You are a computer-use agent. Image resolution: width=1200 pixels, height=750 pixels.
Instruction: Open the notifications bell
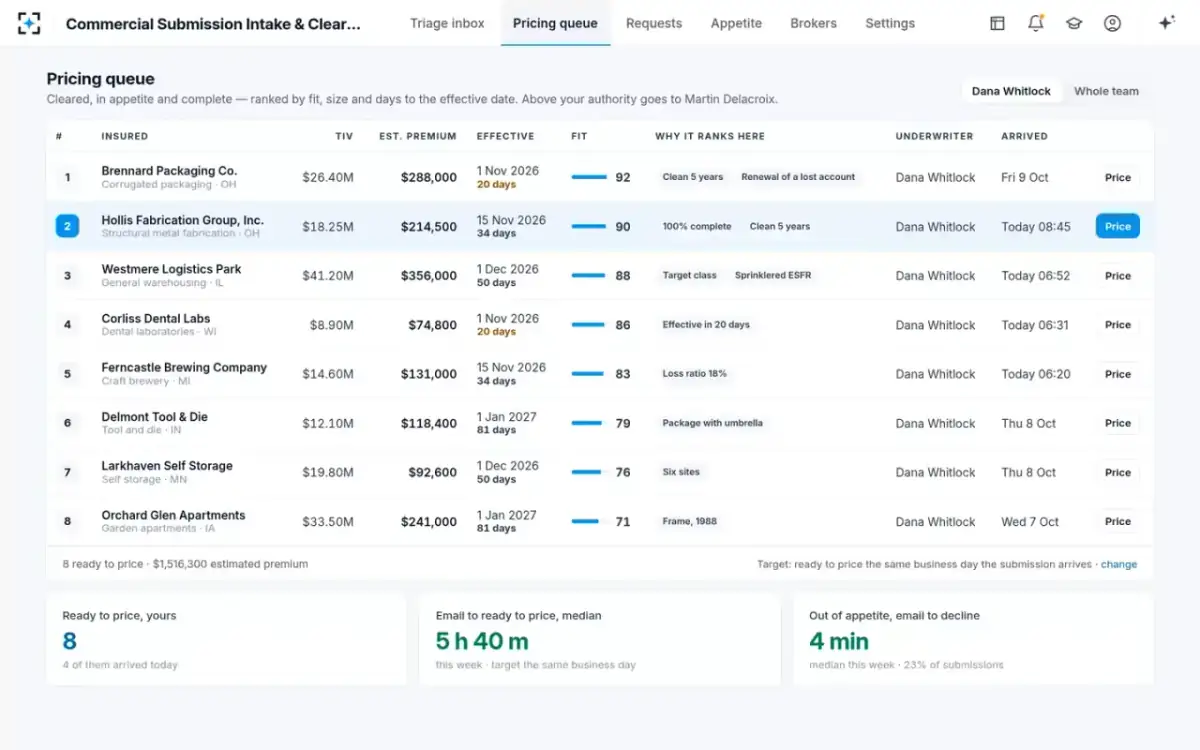[1036, 23]
